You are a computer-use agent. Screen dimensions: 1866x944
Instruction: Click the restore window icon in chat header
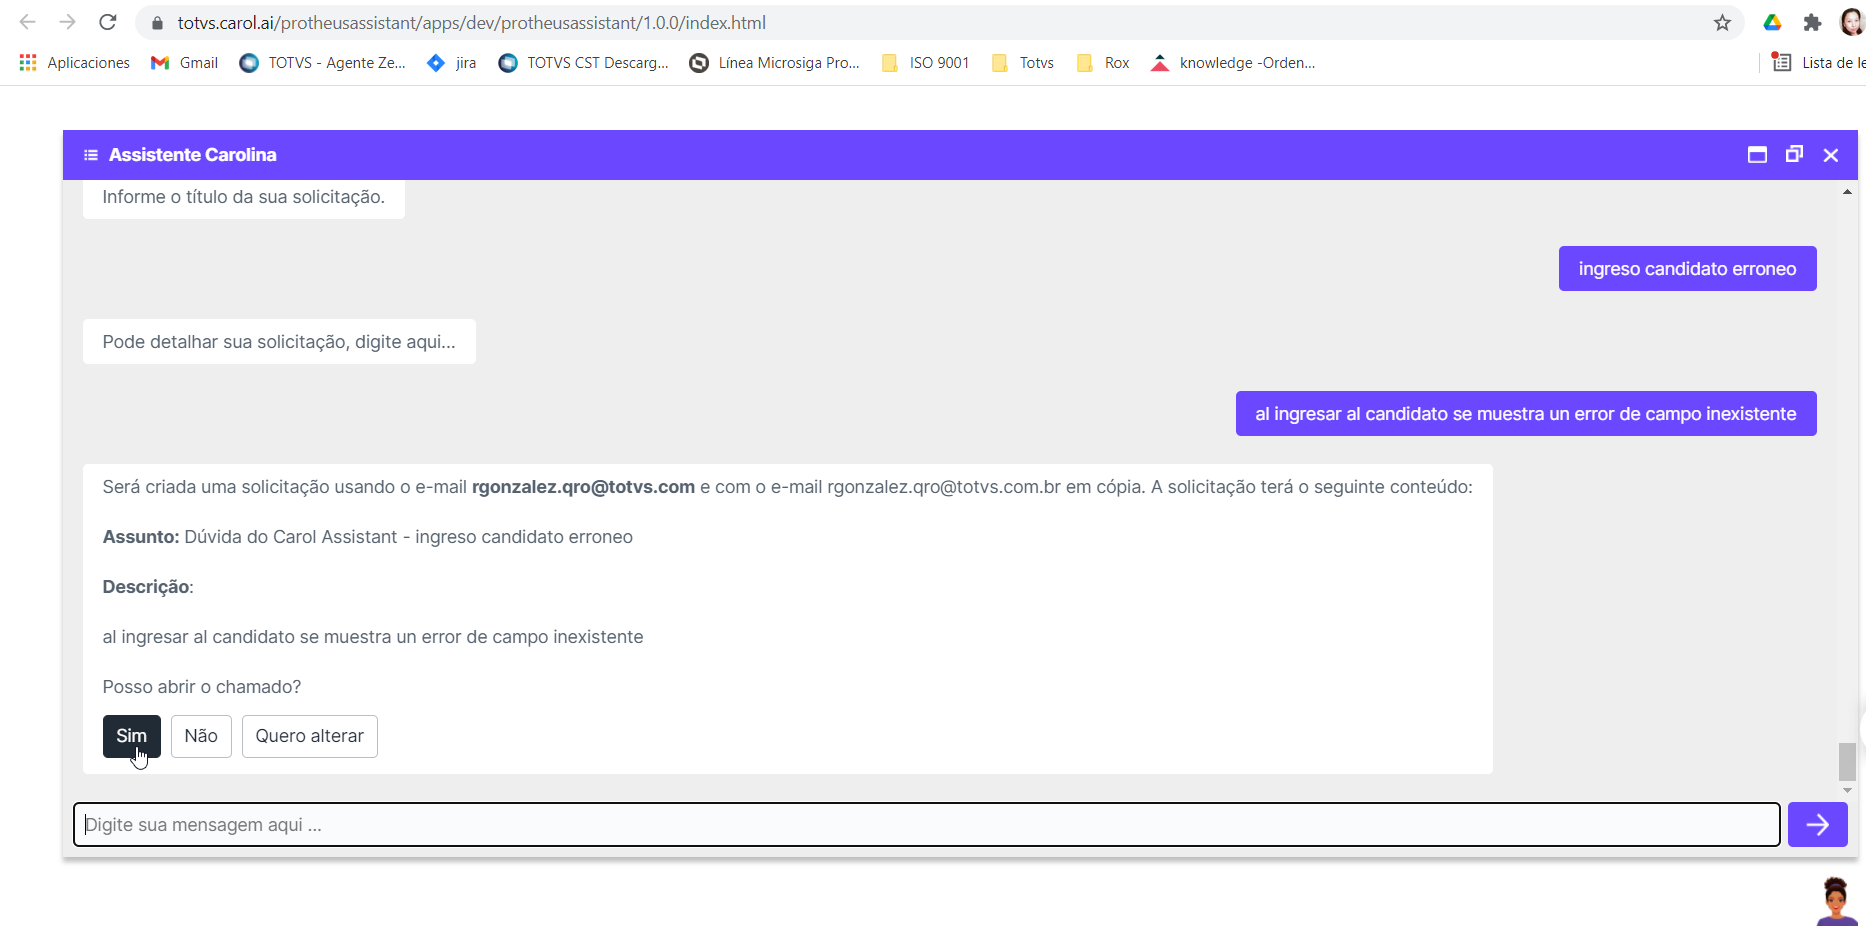1794,154
